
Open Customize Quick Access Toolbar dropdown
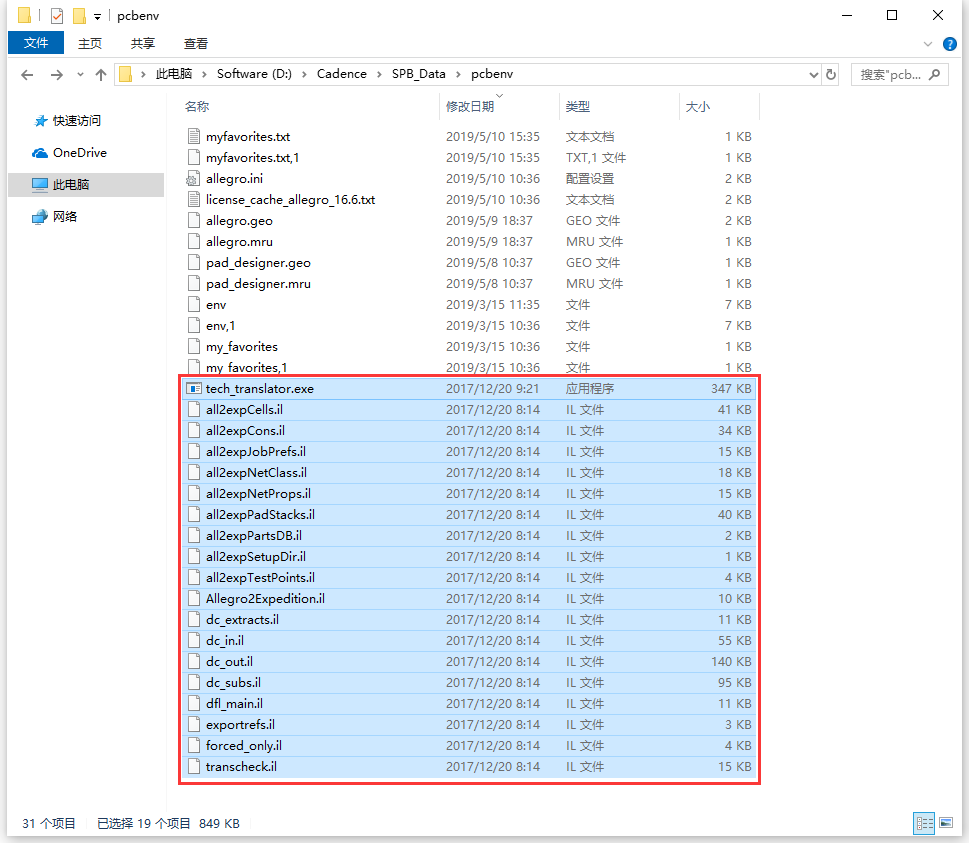97,17
